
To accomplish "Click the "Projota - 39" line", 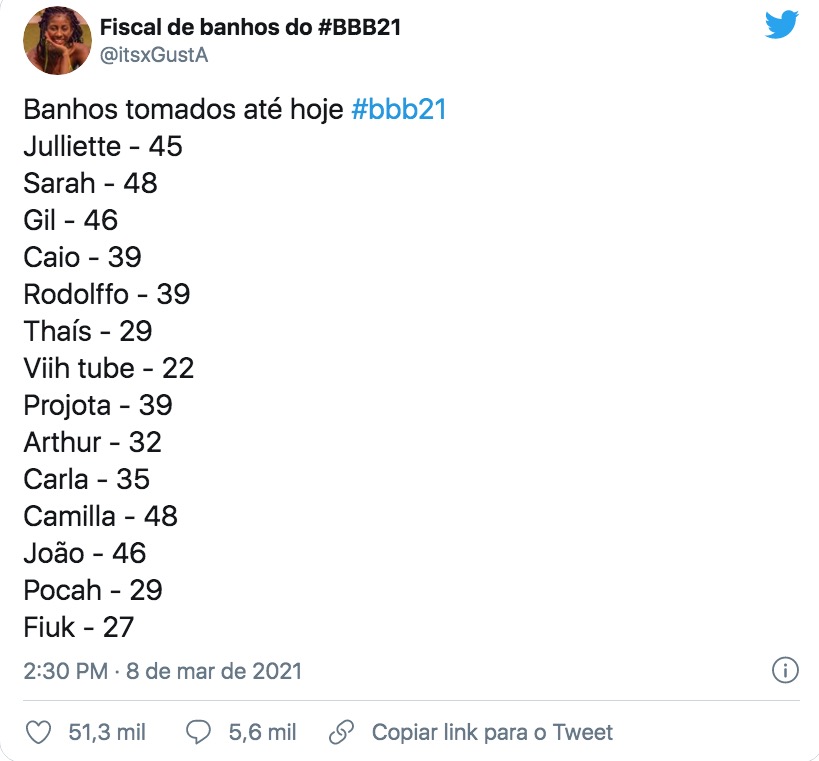I will tap(98, 405).
